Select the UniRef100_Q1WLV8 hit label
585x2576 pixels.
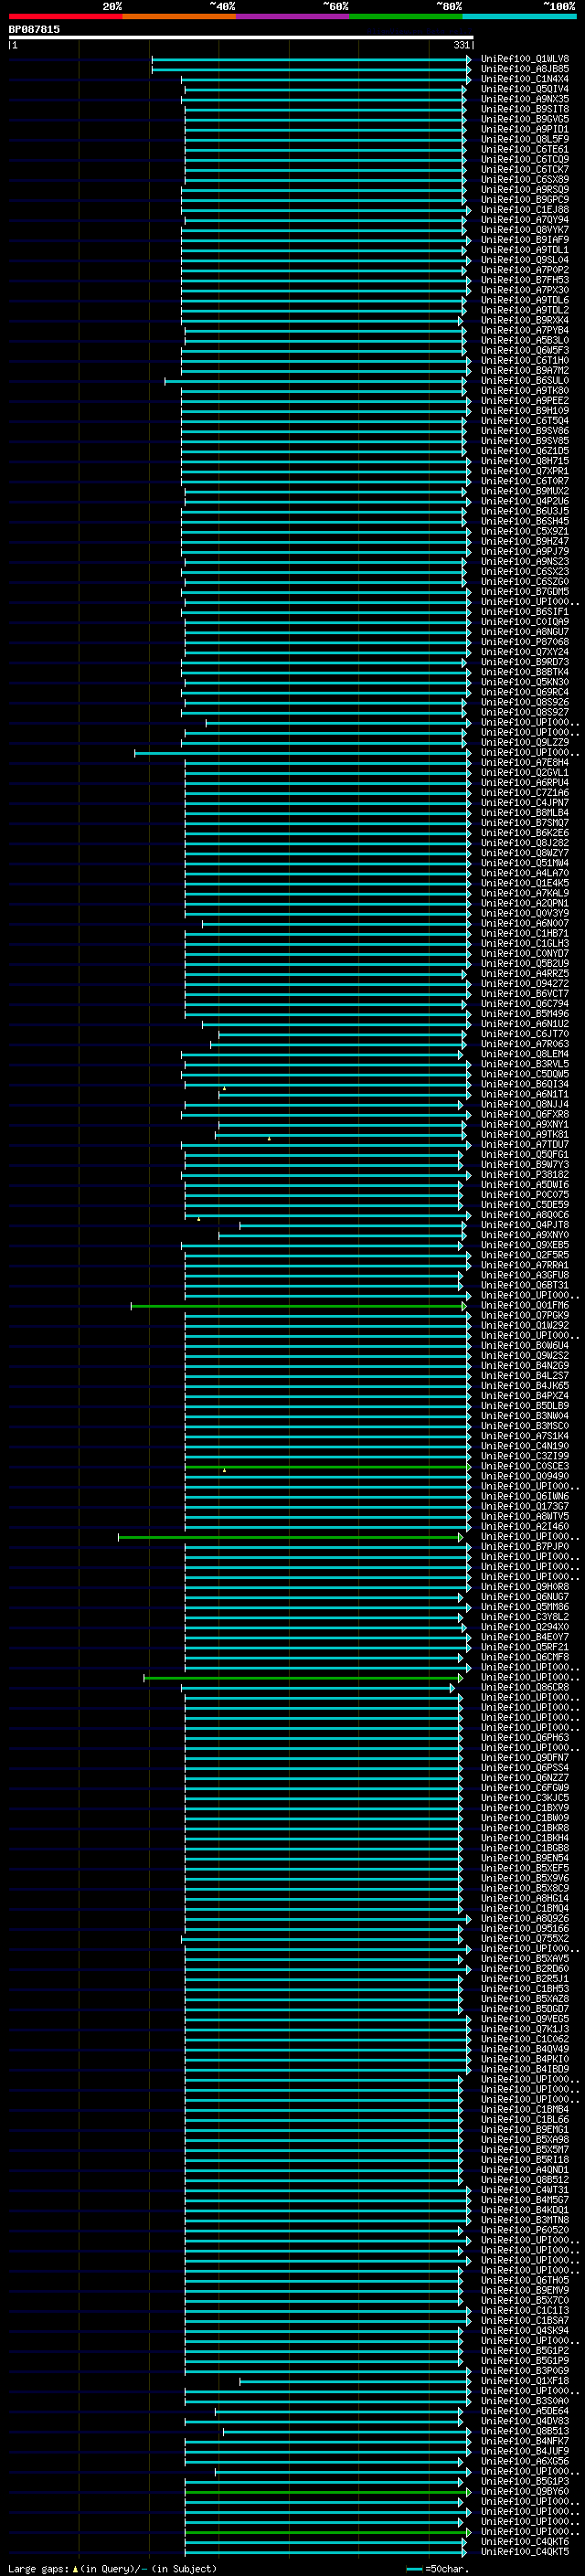[x=524, y=59]
